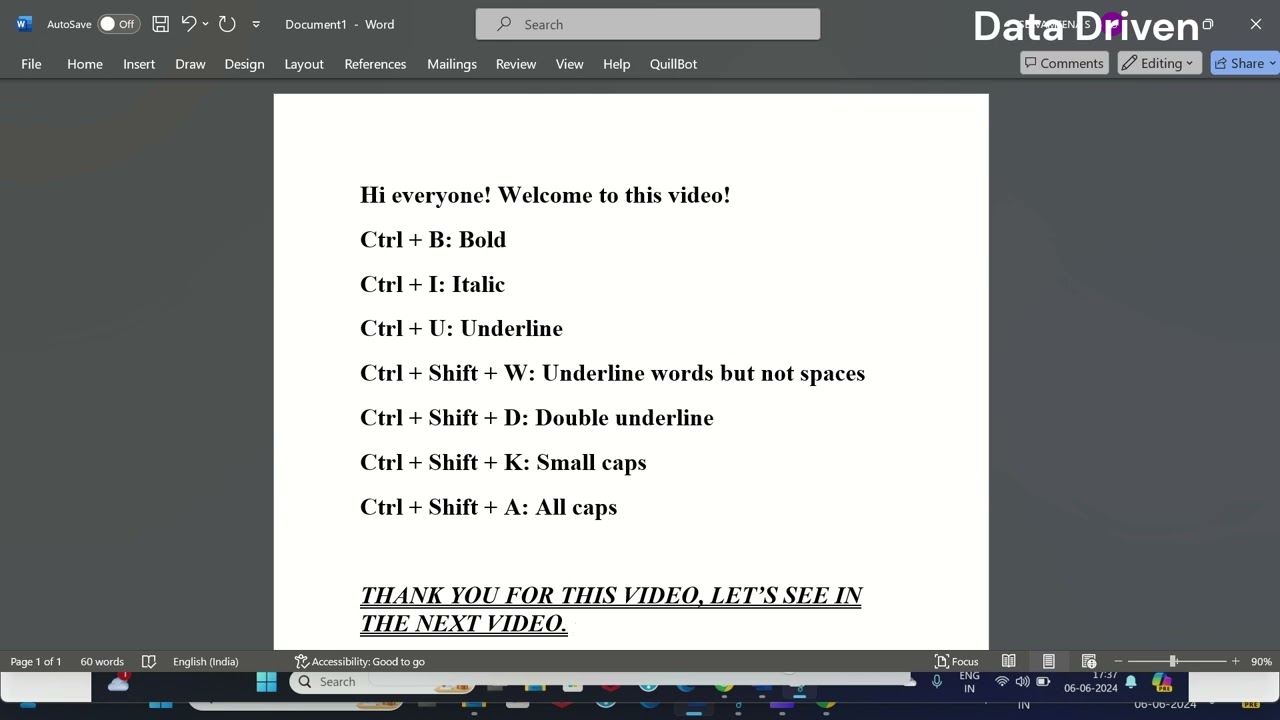Viewport: 1280px width, 720px height.
Task: Open the QuillBot tab
Action: click(x=673, y=64)
